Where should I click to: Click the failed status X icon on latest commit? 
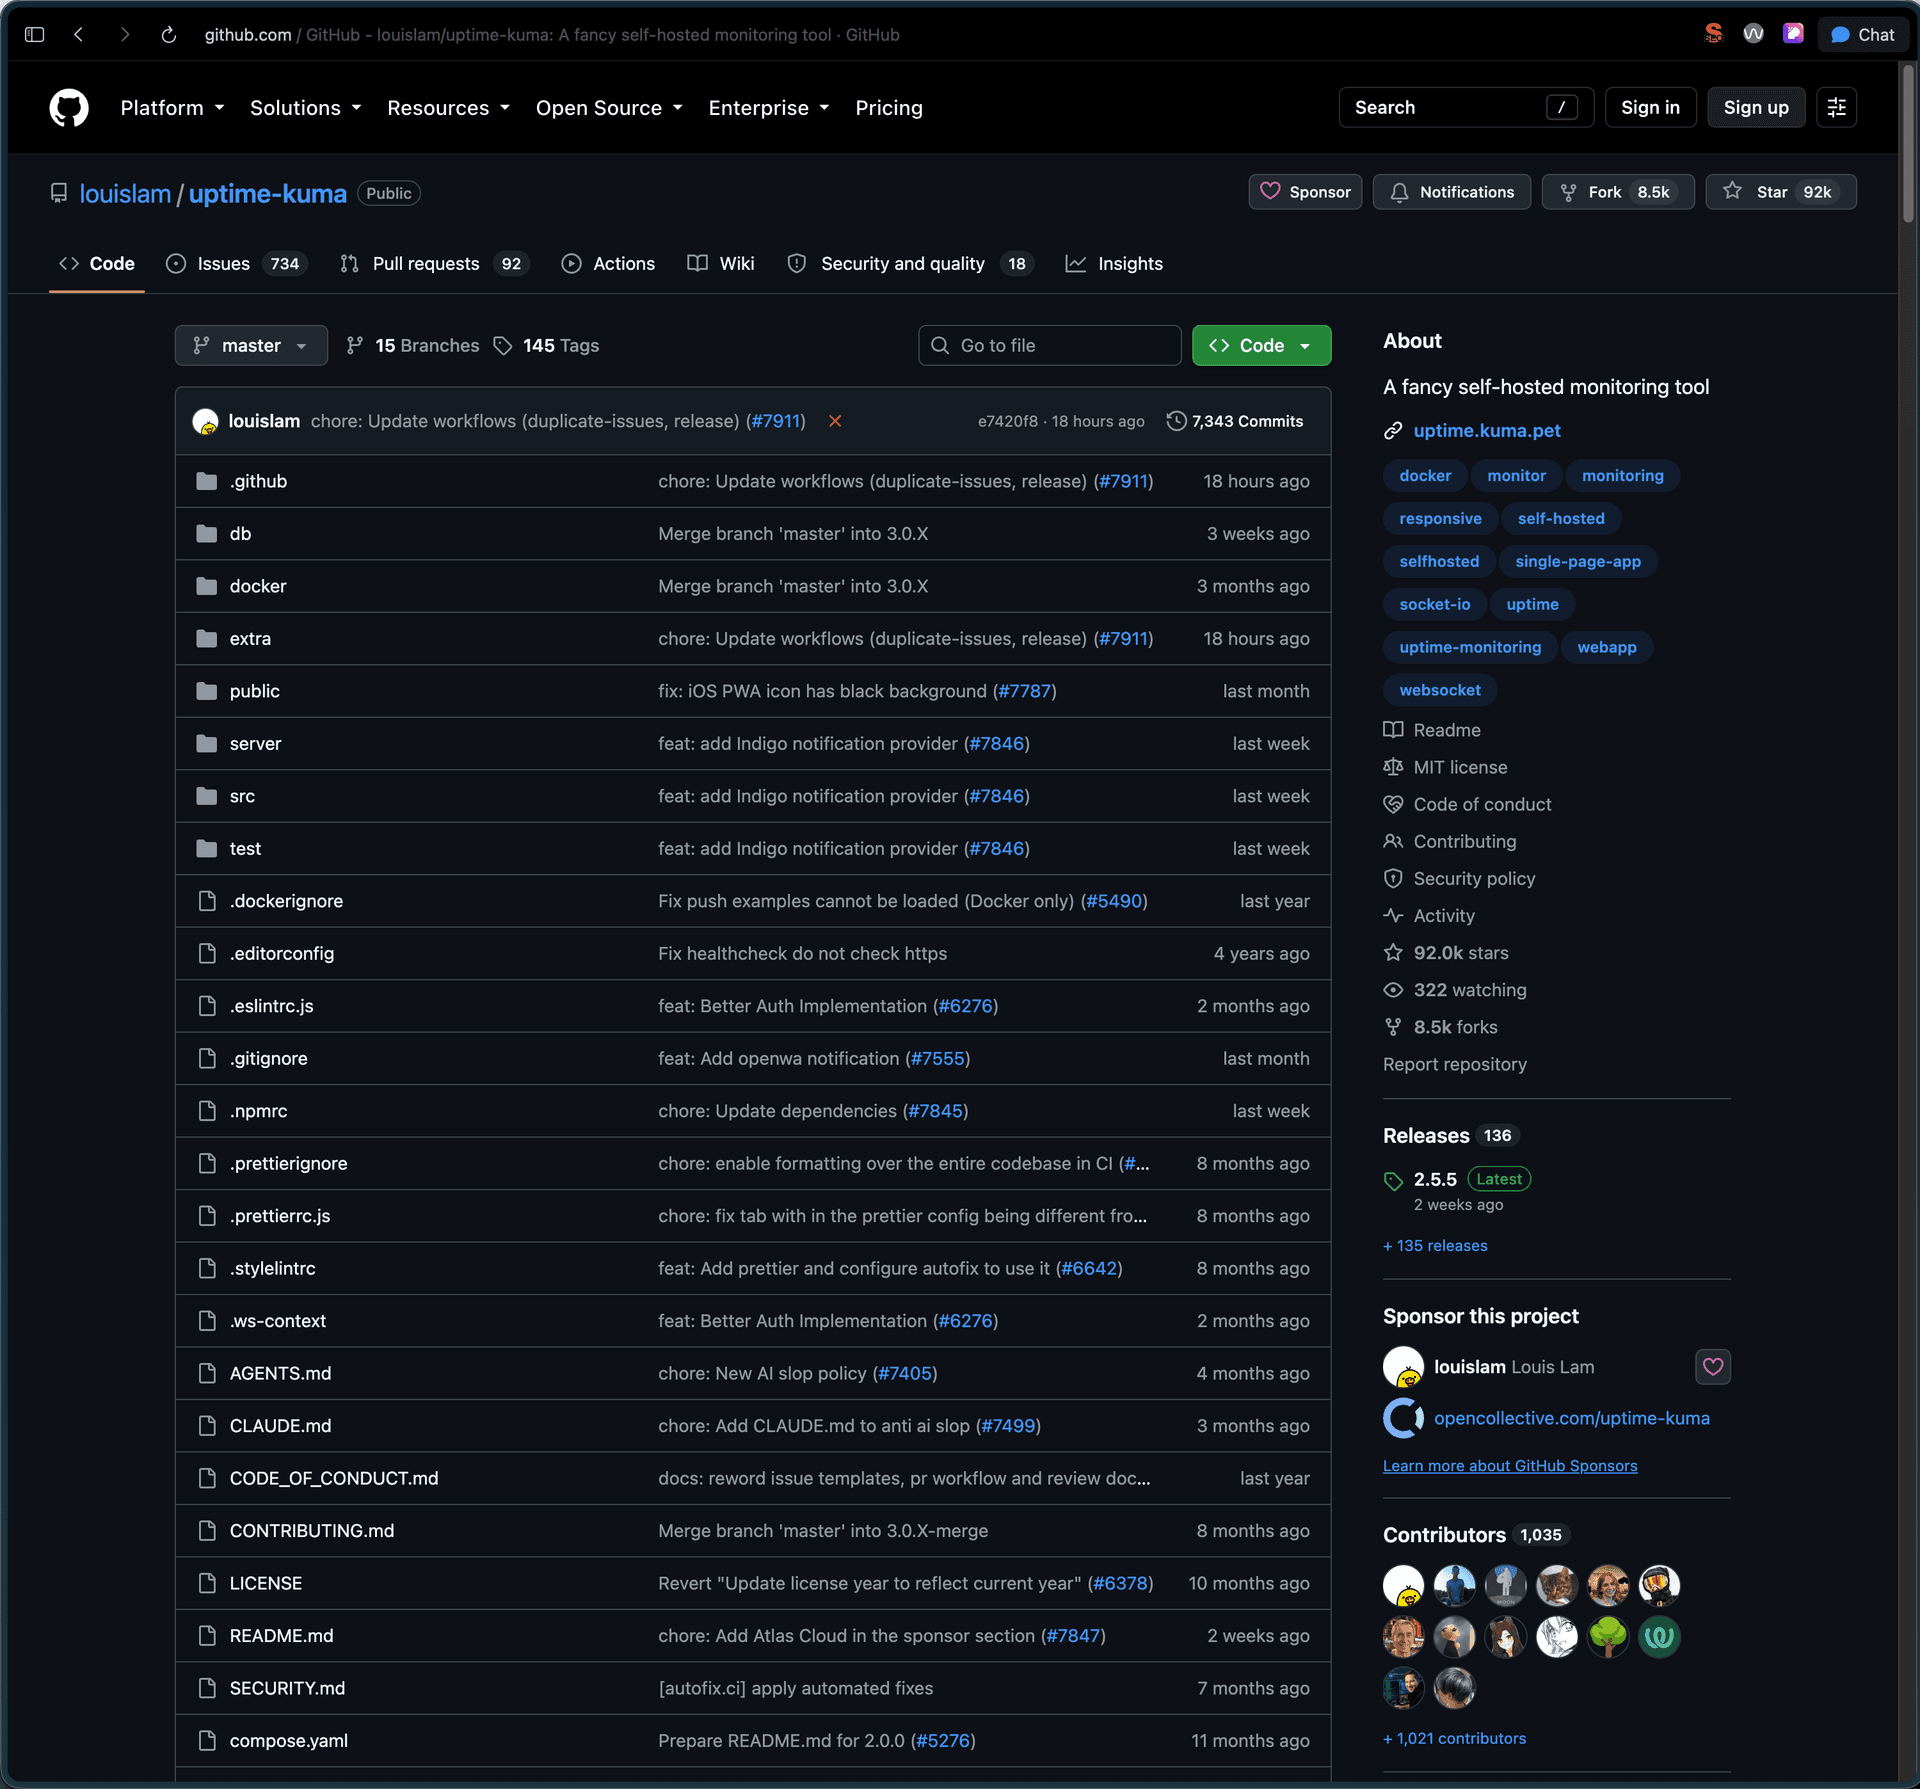coord(835,421)
